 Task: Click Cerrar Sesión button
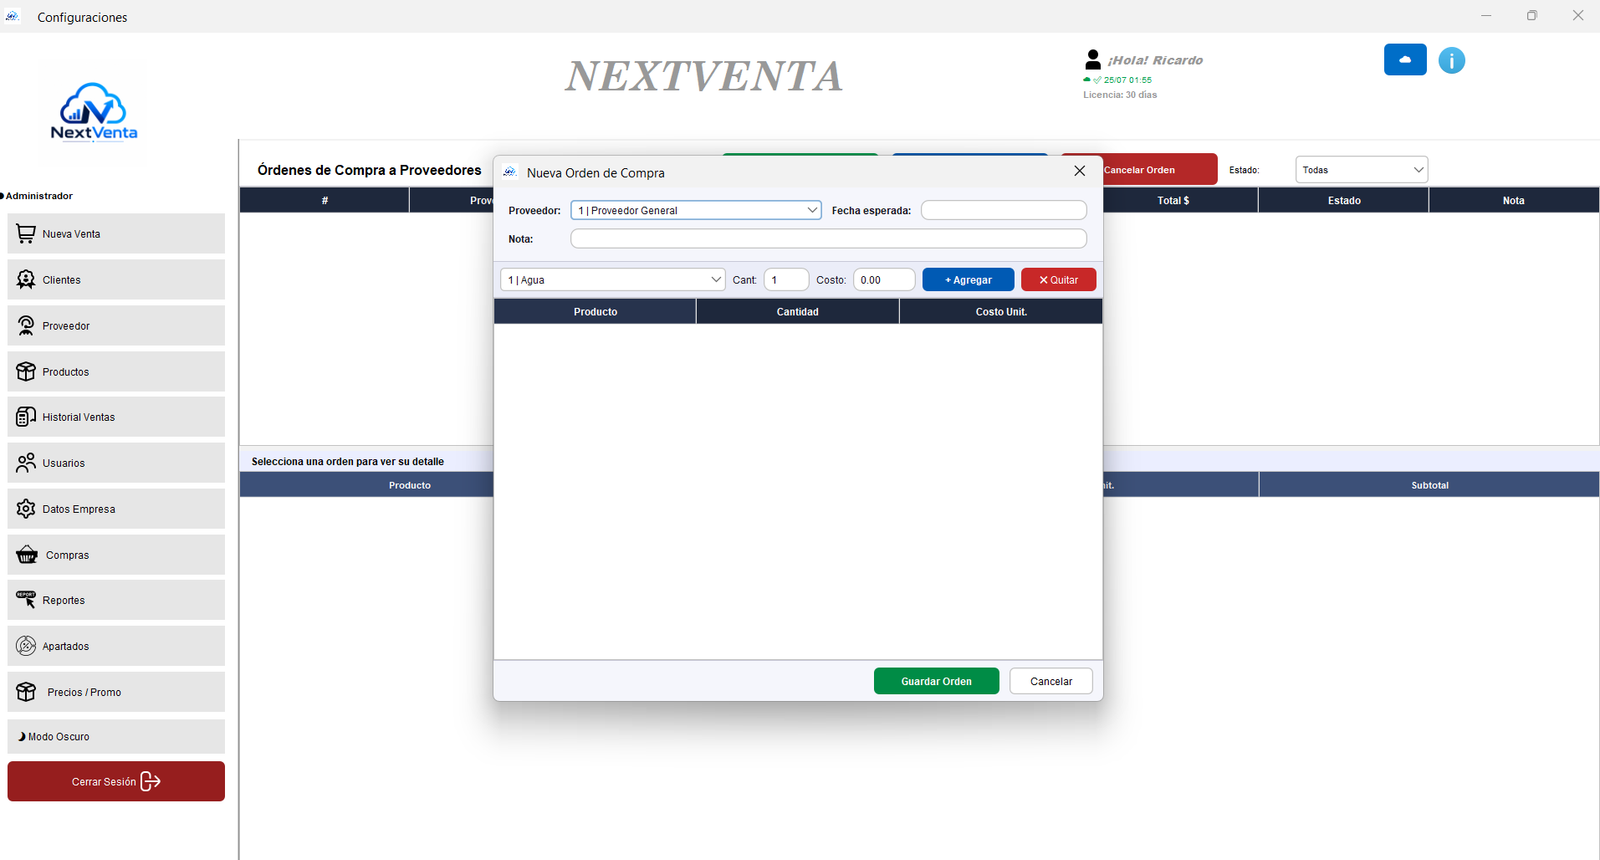point(116,781)
